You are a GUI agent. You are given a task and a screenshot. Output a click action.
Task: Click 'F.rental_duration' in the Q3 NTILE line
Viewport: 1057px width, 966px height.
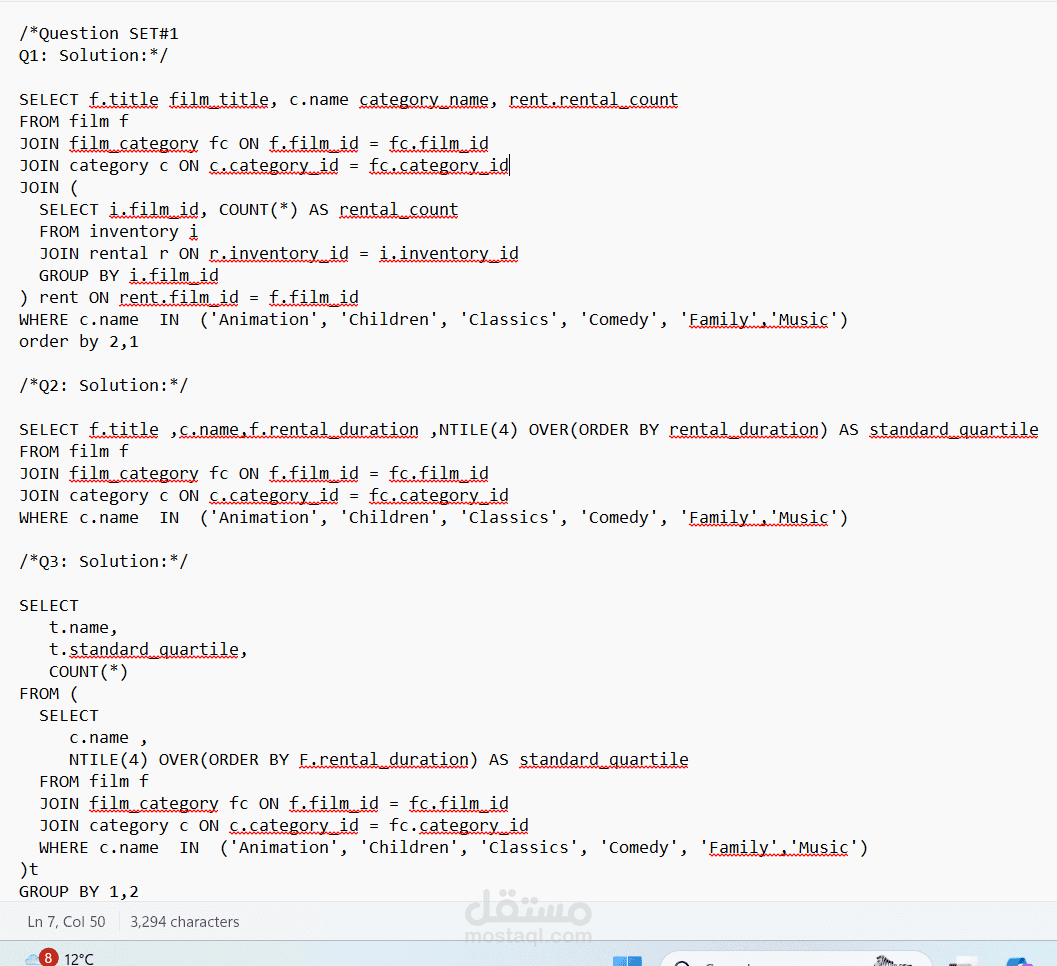(x=384, y=760)
